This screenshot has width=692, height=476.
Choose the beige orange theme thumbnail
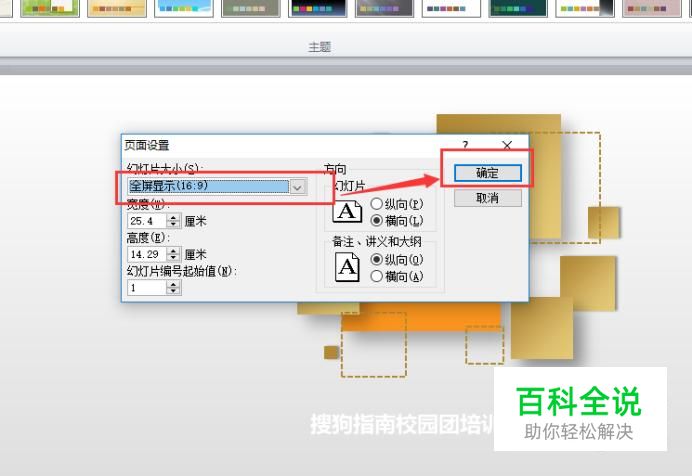(117, 8)
